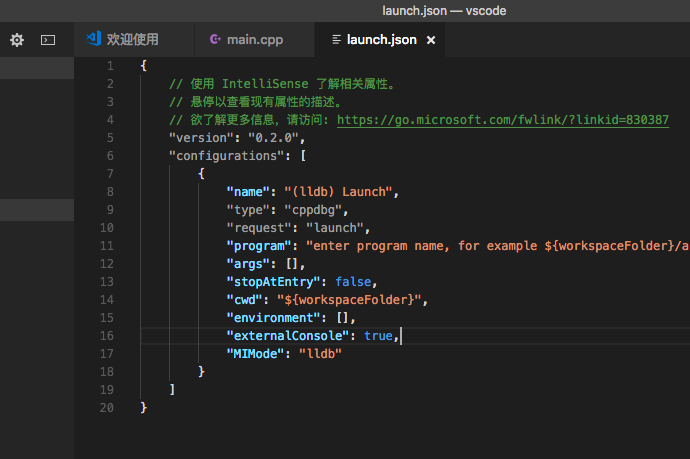This screenshot has width=690, height=459.
Task: Click the JSON file icon on launch.json tab
Action: pyautogui.click(x=335, y=40)
